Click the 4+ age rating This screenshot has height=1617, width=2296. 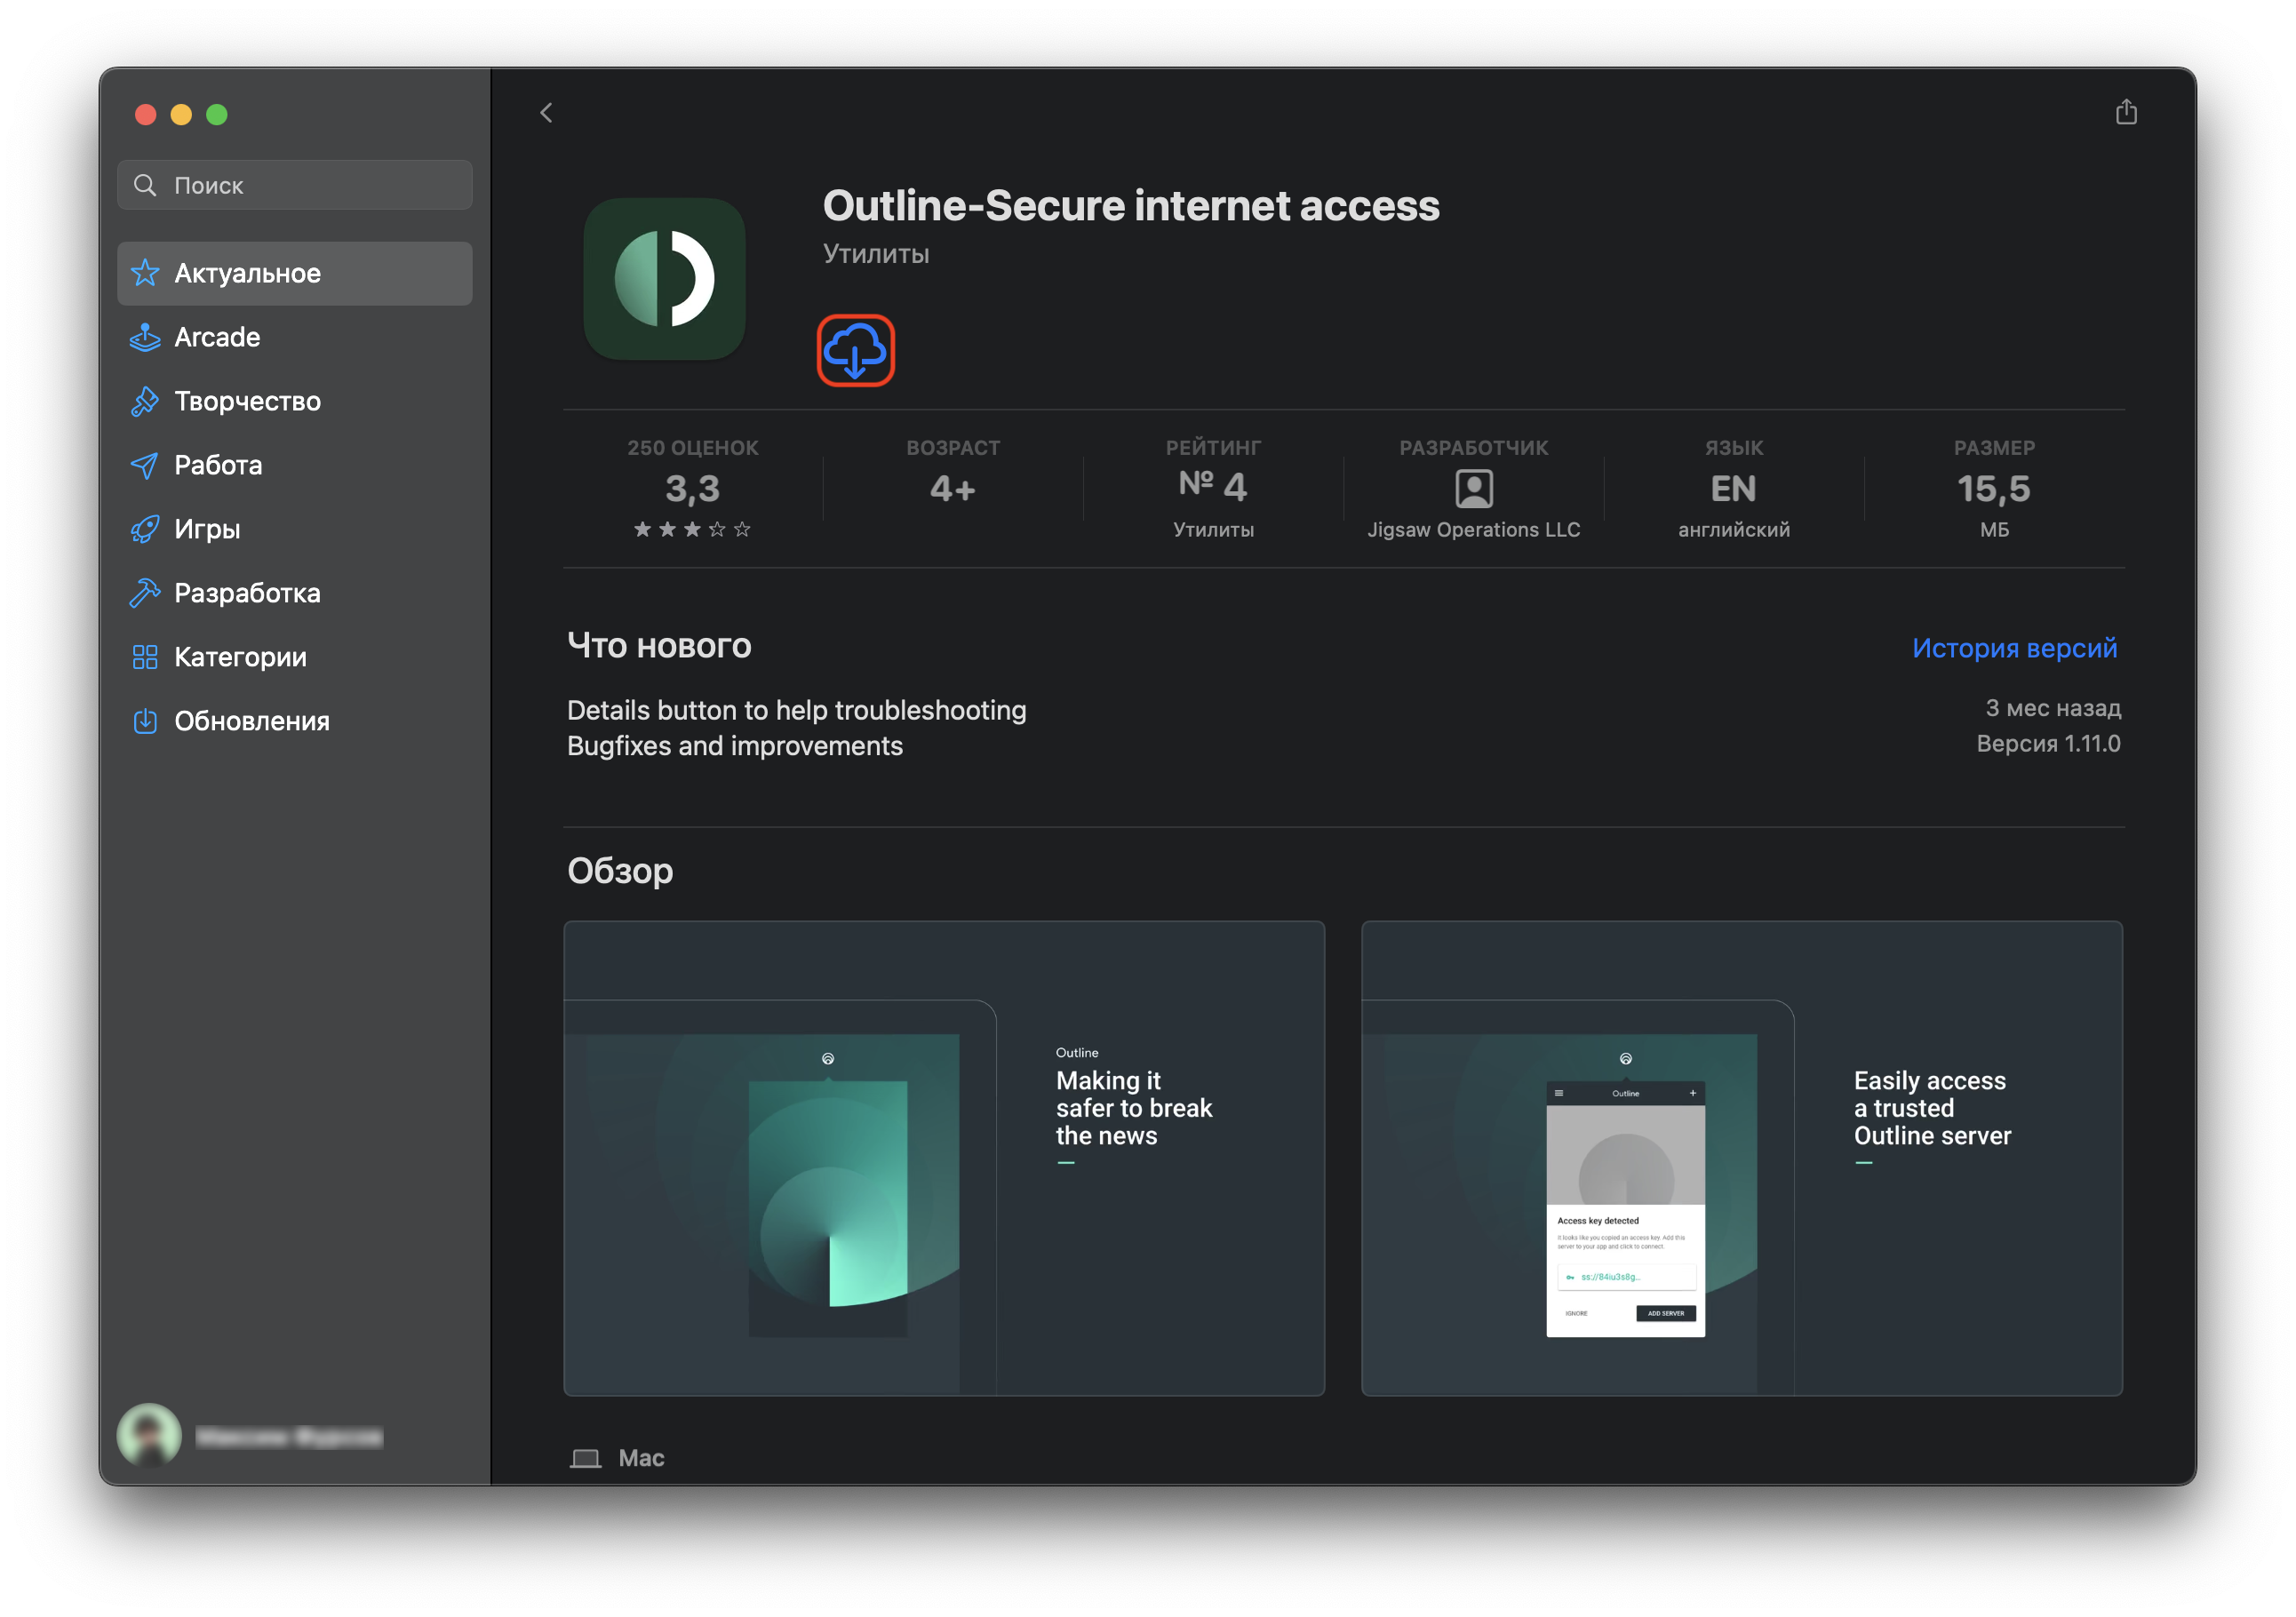click(952, 489)
